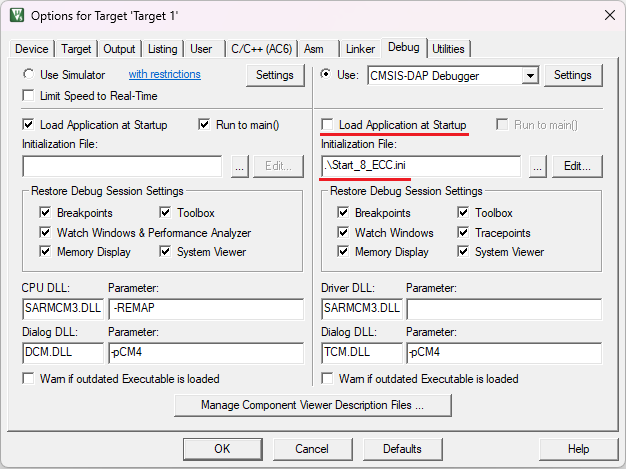Uncheck the left-side Run to main() option
626x469 pixels.
[x=205, y=125]
